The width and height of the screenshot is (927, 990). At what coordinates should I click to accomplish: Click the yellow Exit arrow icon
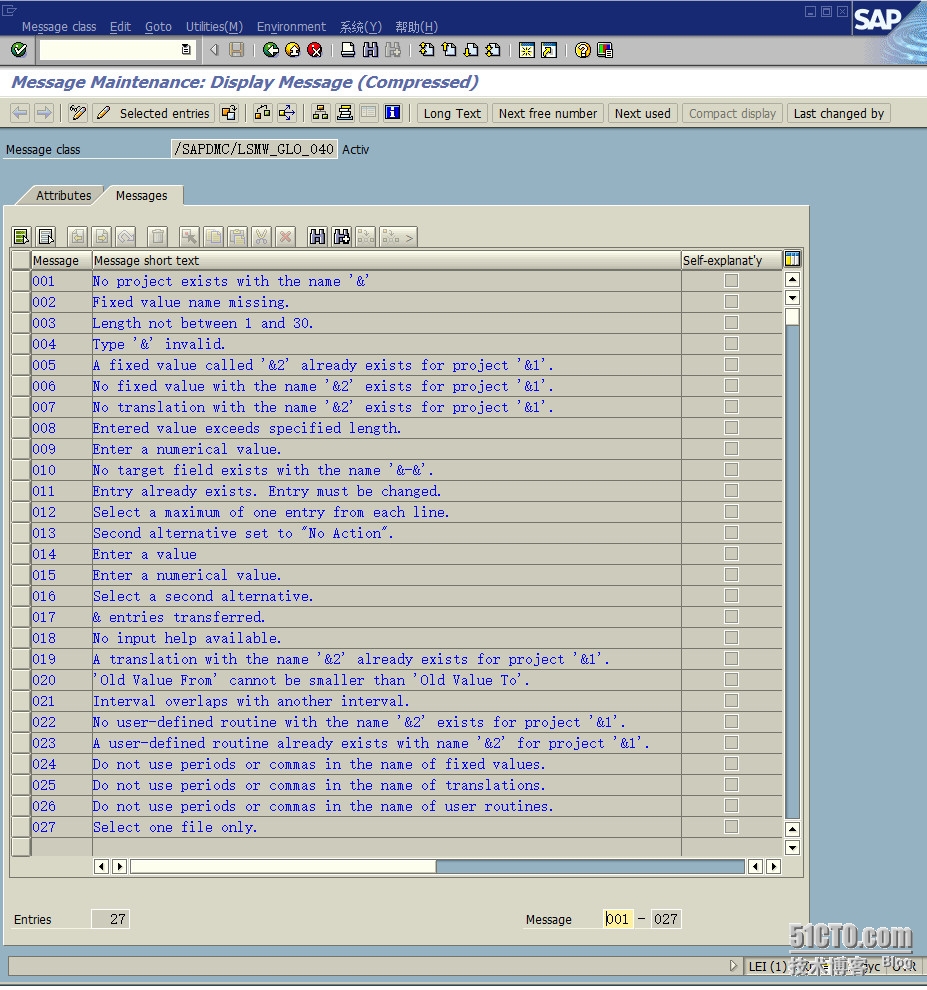292,49
